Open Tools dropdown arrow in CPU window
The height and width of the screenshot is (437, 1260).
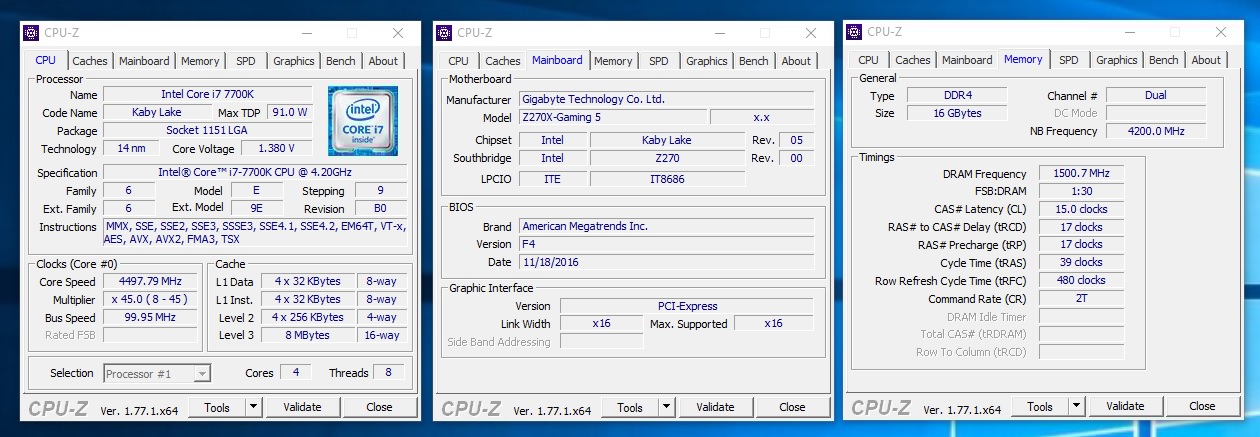[253, 407]
